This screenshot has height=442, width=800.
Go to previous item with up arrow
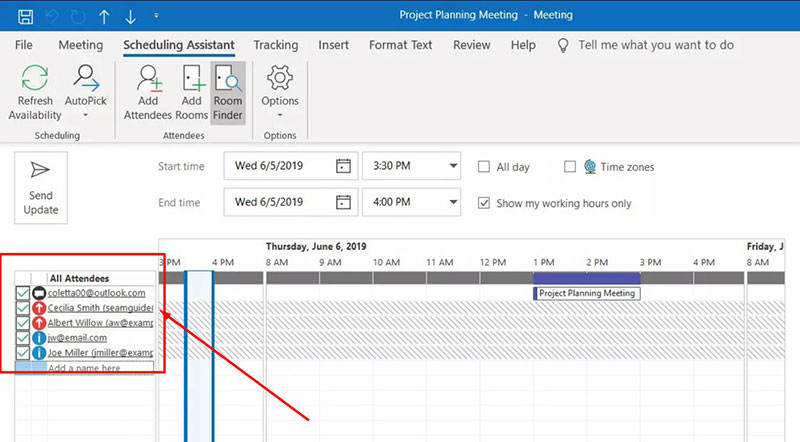point(104,17)
